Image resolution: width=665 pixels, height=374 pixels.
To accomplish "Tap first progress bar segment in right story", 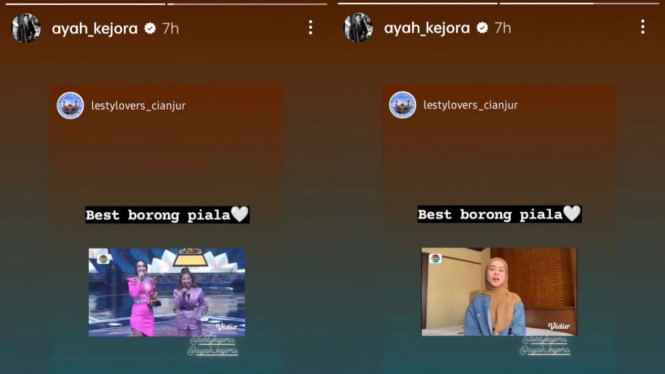I will (418, 3).
